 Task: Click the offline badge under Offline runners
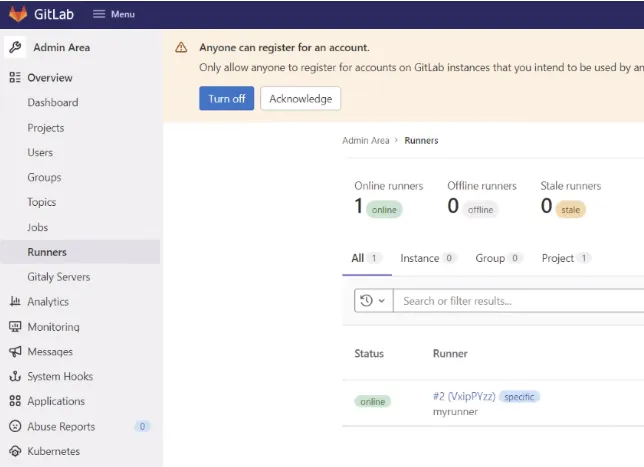click(480, 209)
